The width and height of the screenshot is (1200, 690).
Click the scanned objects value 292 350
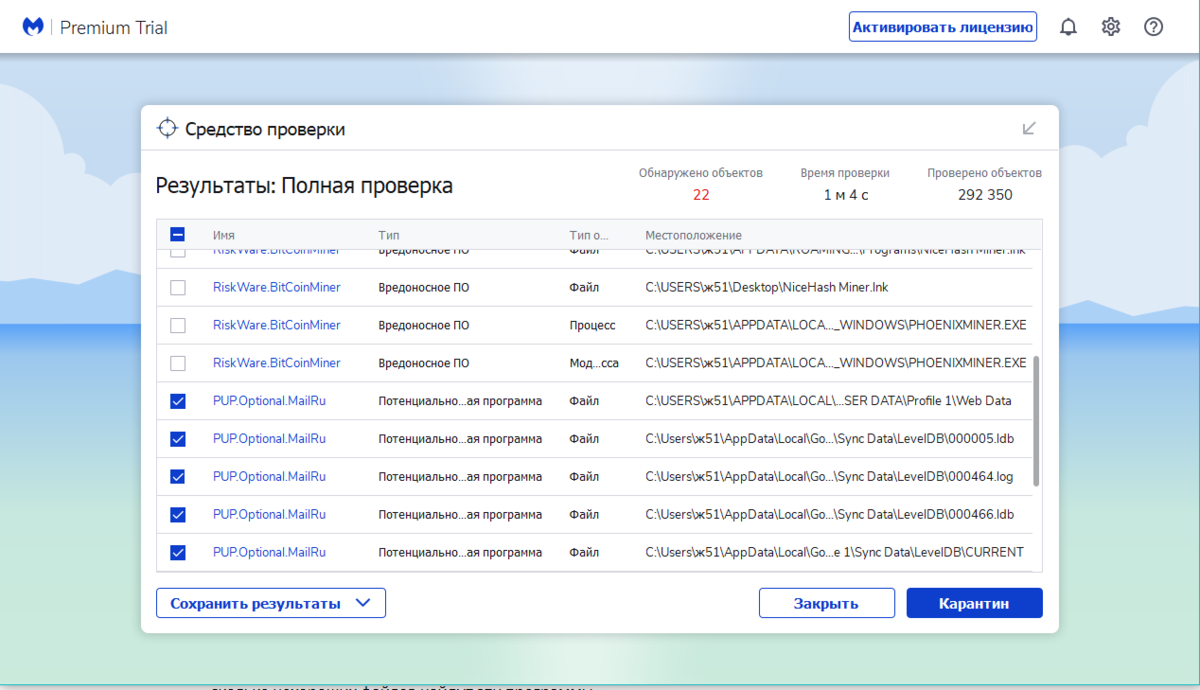tap(985, 195)
